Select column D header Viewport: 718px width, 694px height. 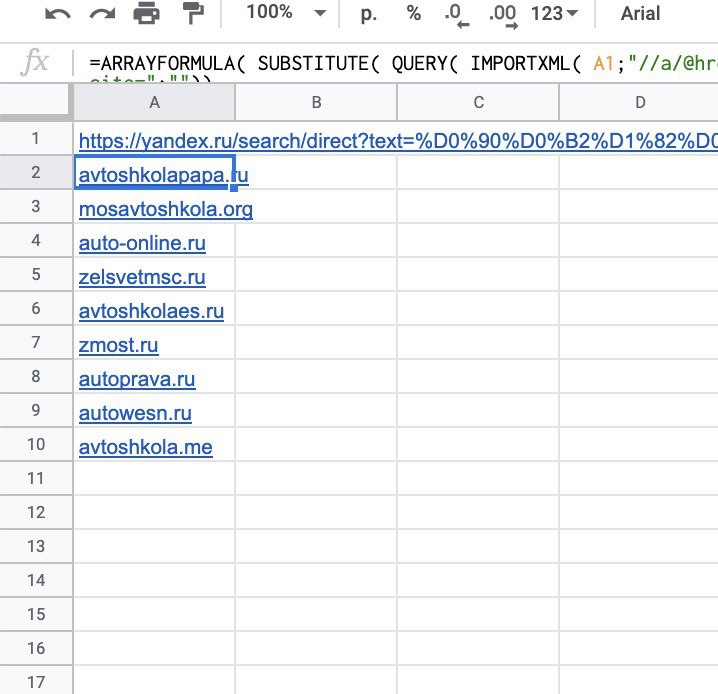pos(639,103)
